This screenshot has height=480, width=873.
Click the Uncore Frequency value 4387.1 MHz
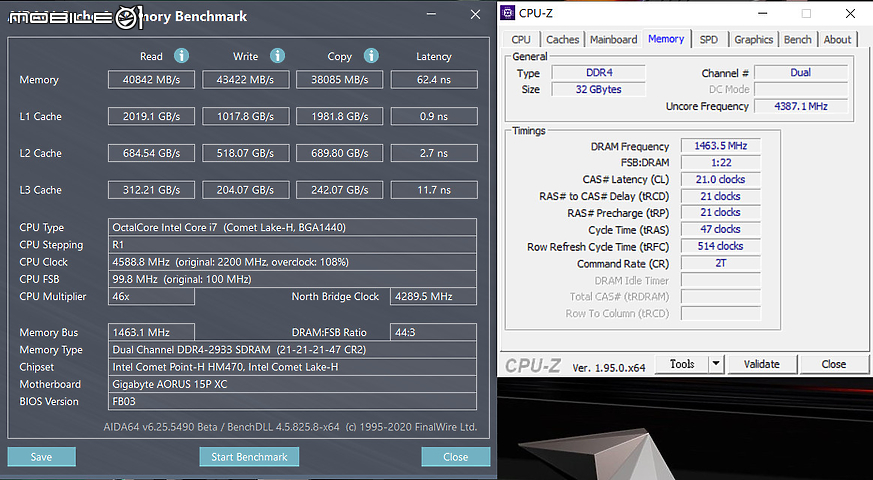[801, 106]
